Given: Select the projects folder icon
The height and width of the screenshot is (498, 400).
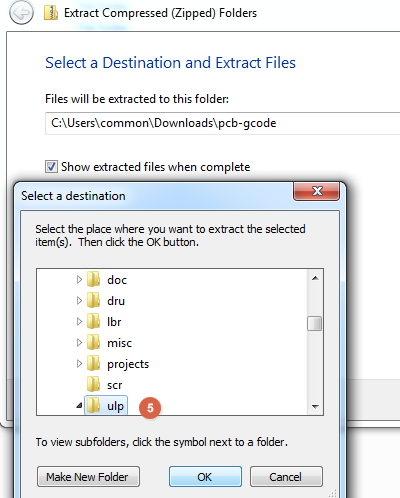Looking at the screenshot, I should tap(93, 363).
